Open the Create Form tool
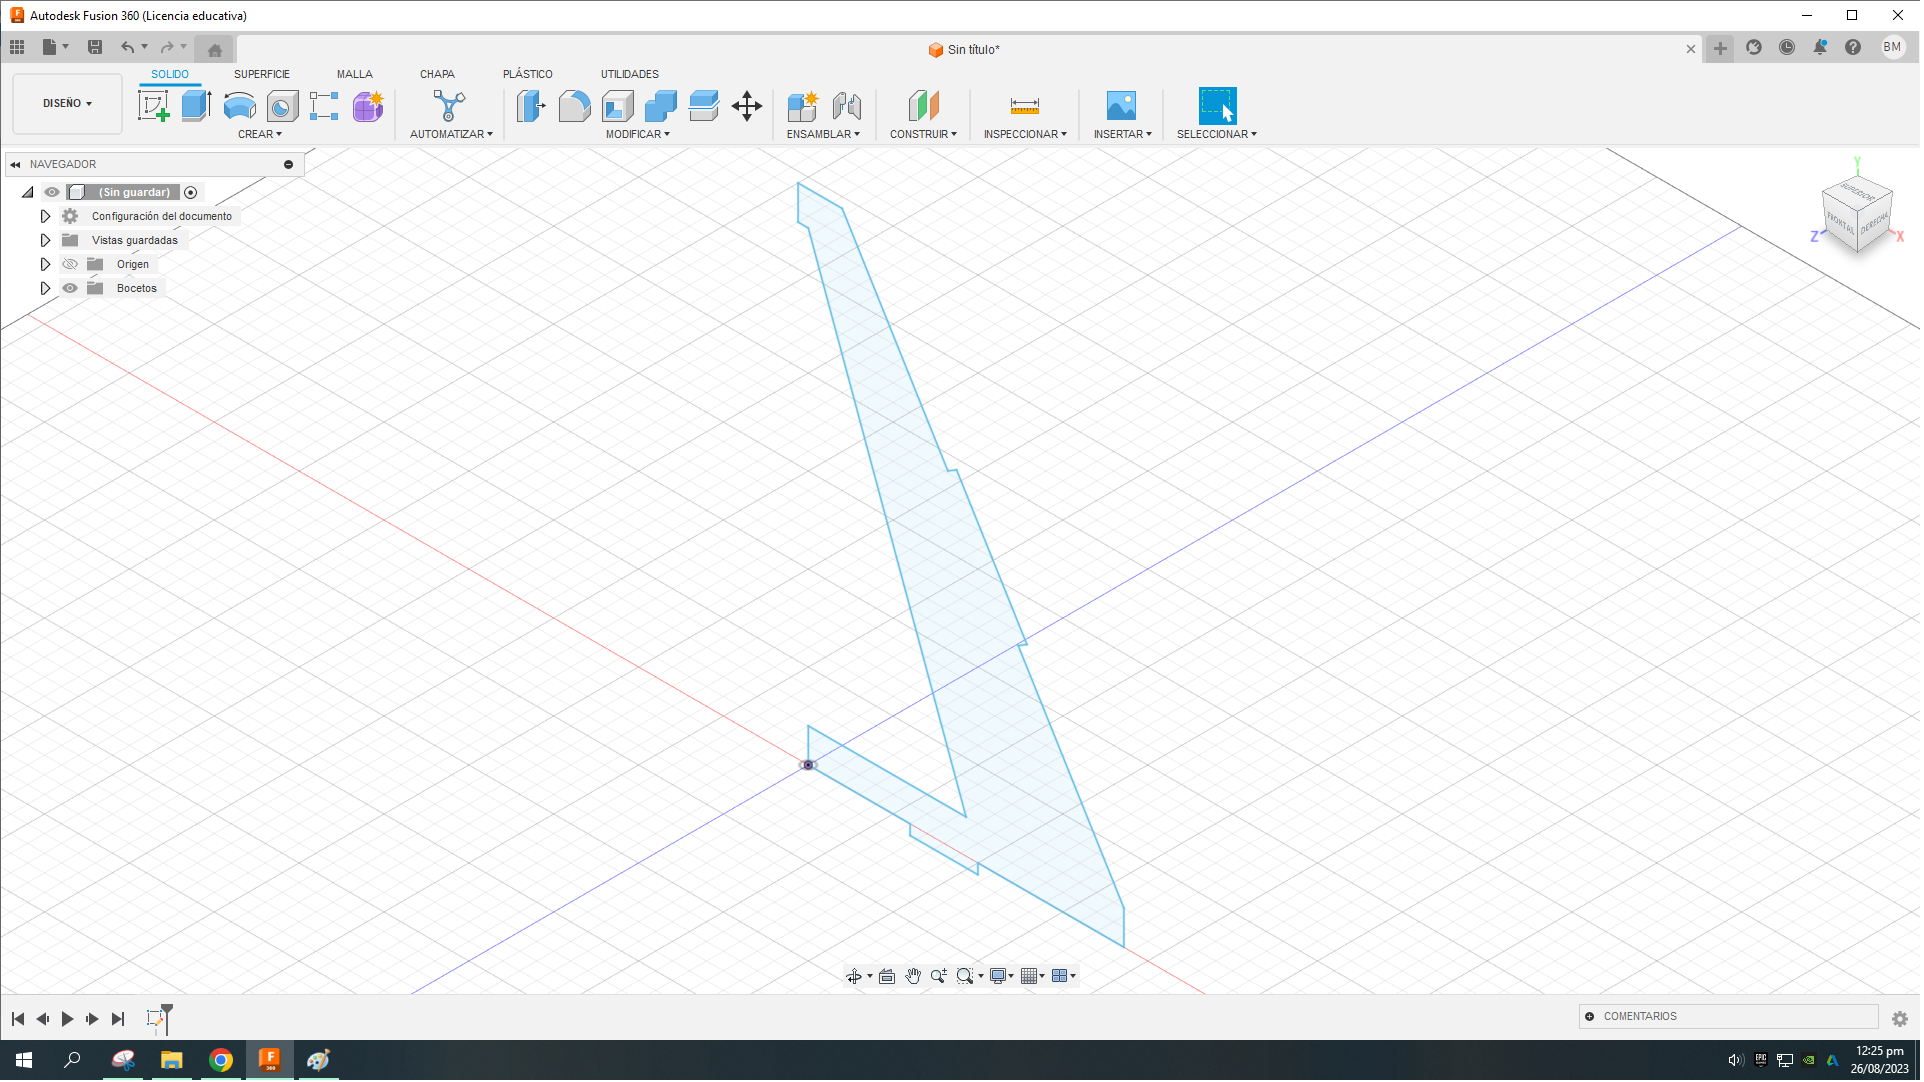The image size is (1924, 1082). 367,107
